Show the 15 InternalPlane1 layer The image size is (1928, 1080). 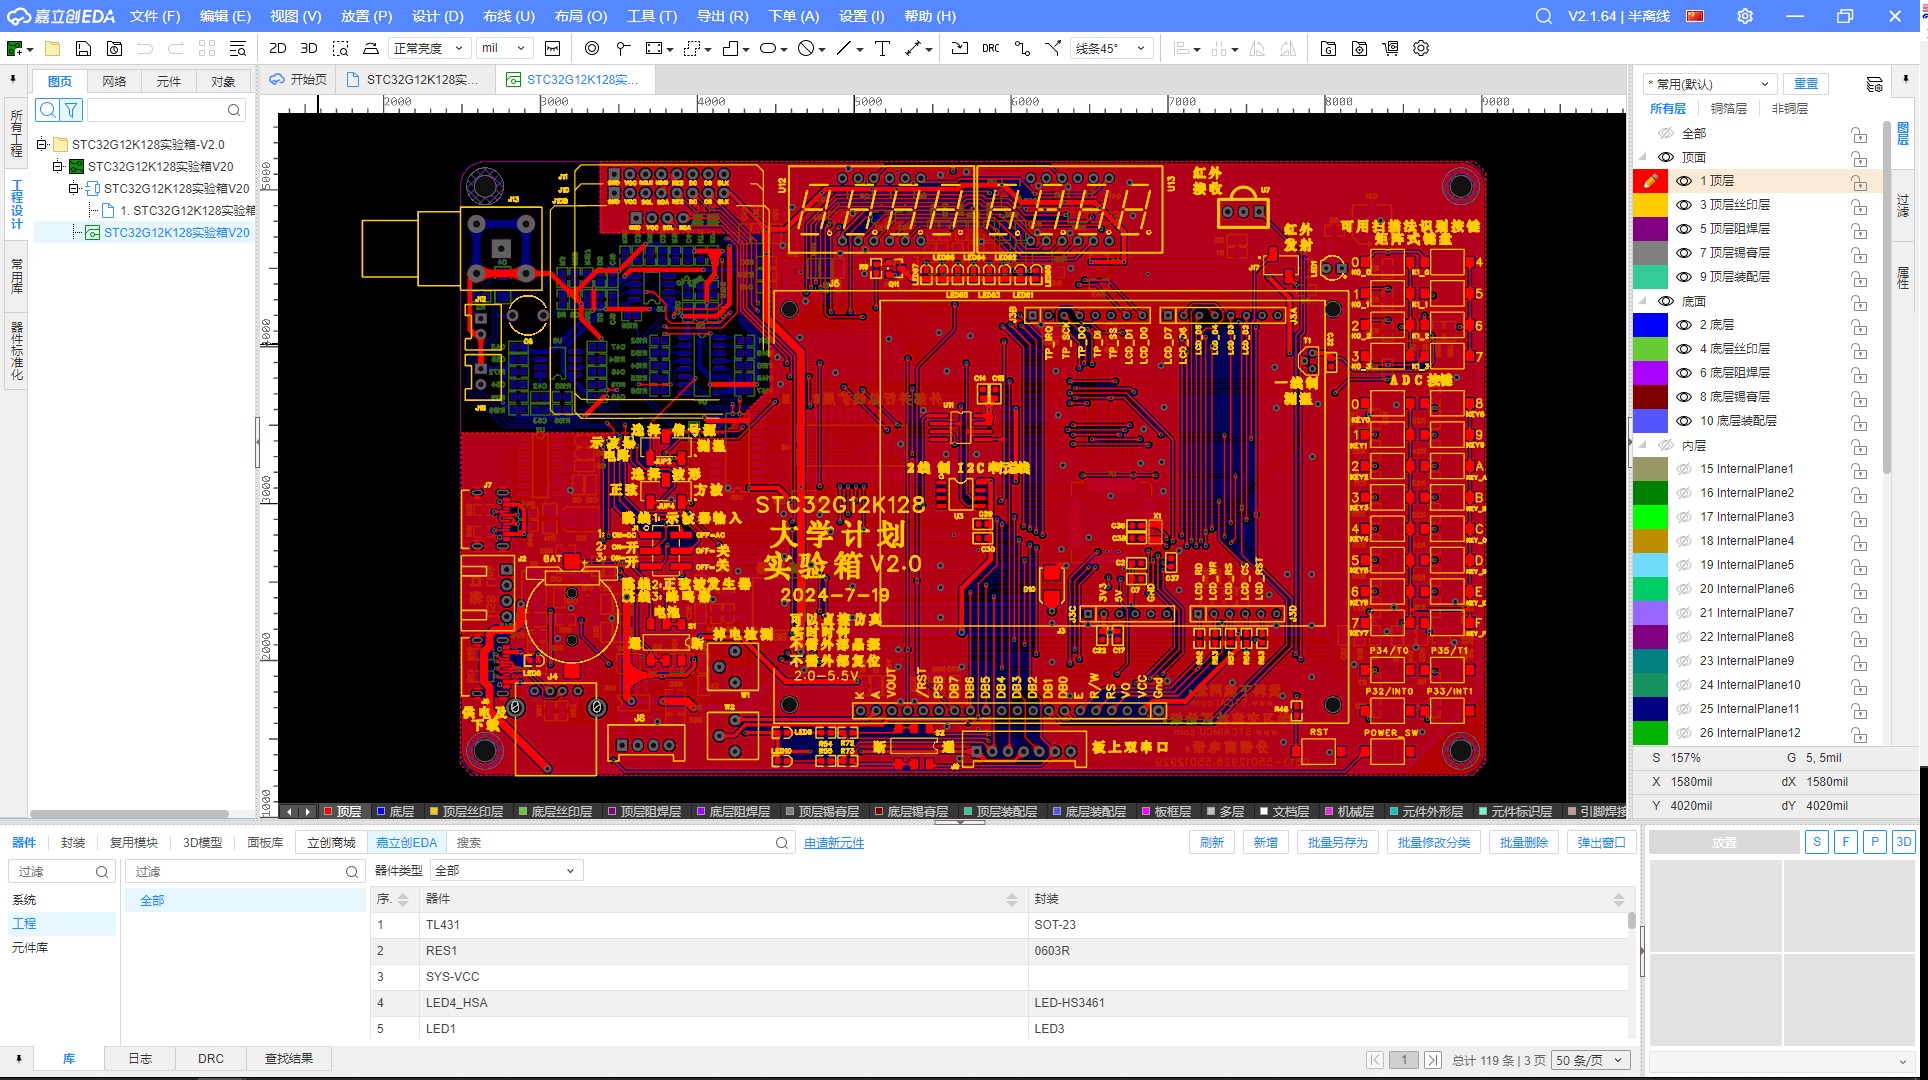coord(1684,469)
